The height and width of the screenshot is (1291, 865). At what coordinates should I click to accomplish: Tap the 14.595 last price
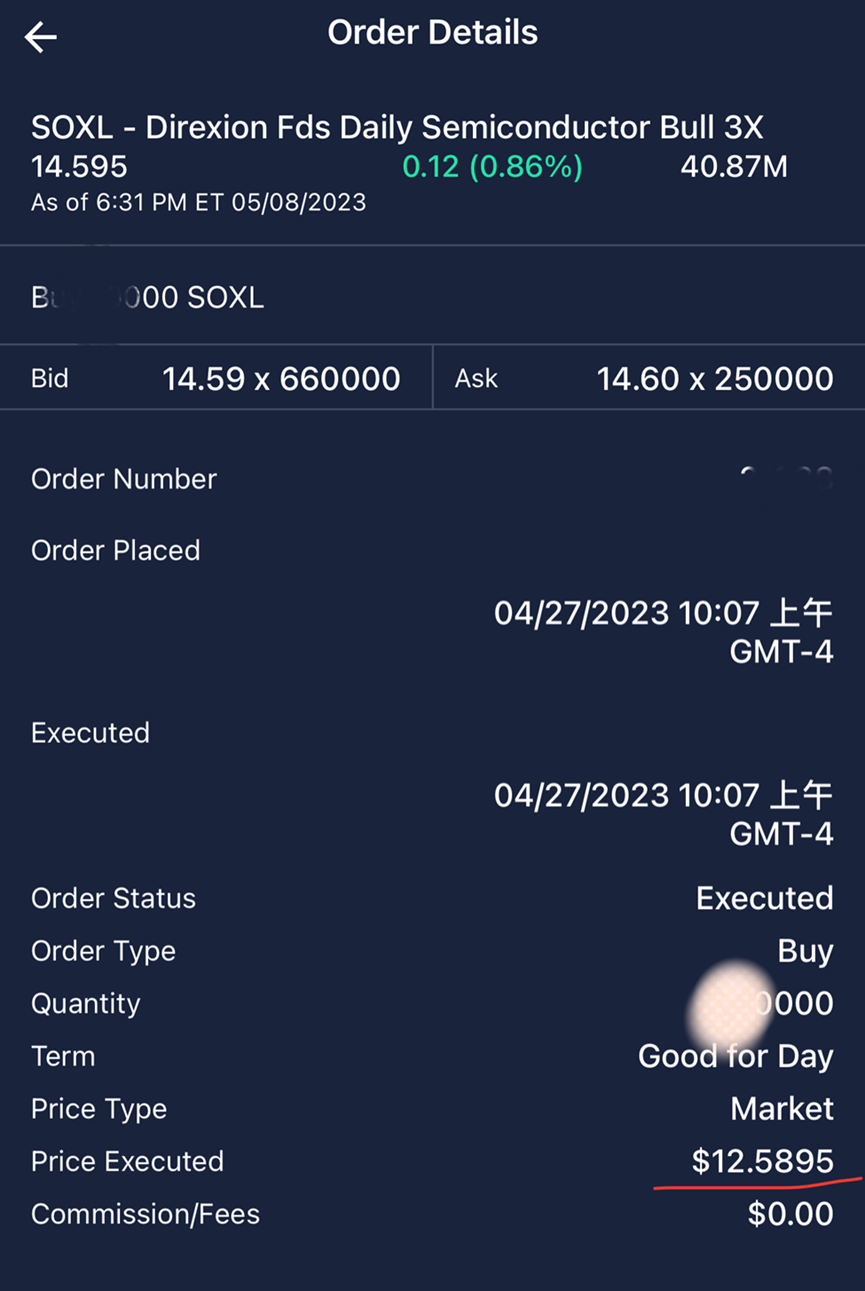(x=79, y=166)
